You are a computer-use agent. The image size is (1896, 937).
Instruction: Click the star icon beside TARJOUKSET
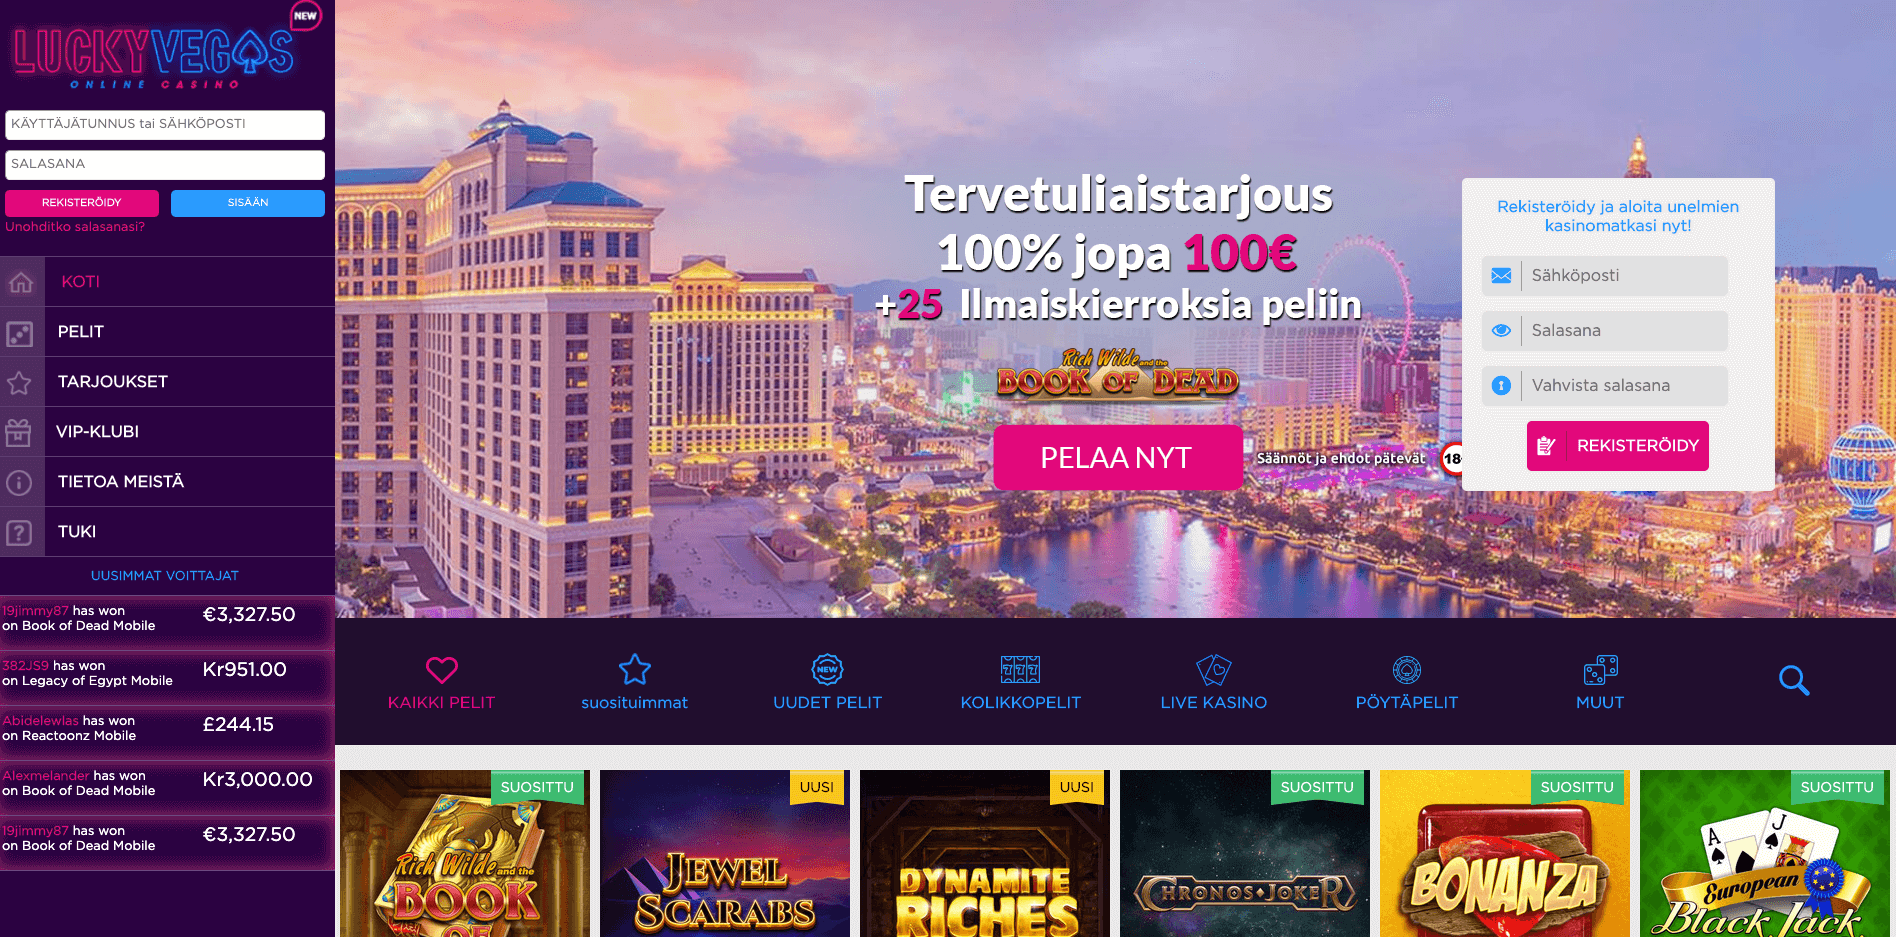pyautogui.click(x=19, y=382)
